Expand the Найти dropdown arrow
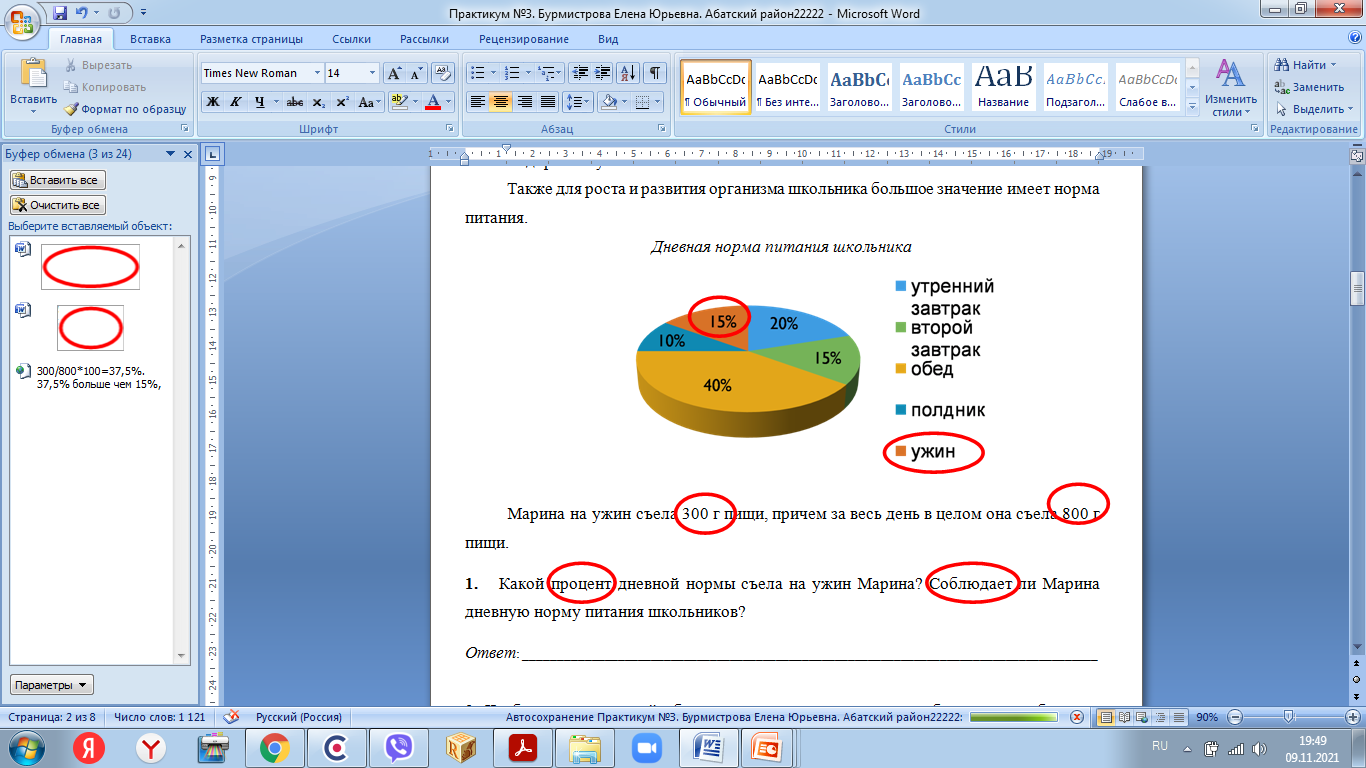 pos(1334,65)
